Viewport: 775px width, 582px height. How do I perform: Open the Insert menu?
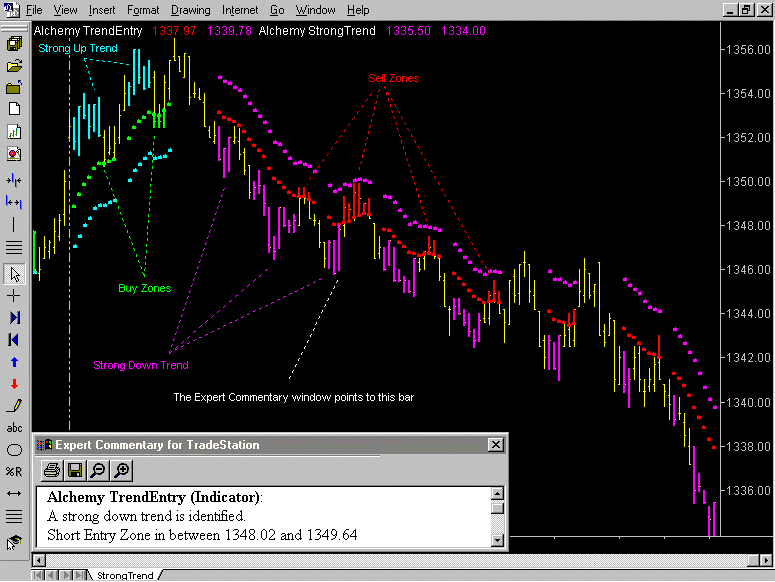point(102,10)
